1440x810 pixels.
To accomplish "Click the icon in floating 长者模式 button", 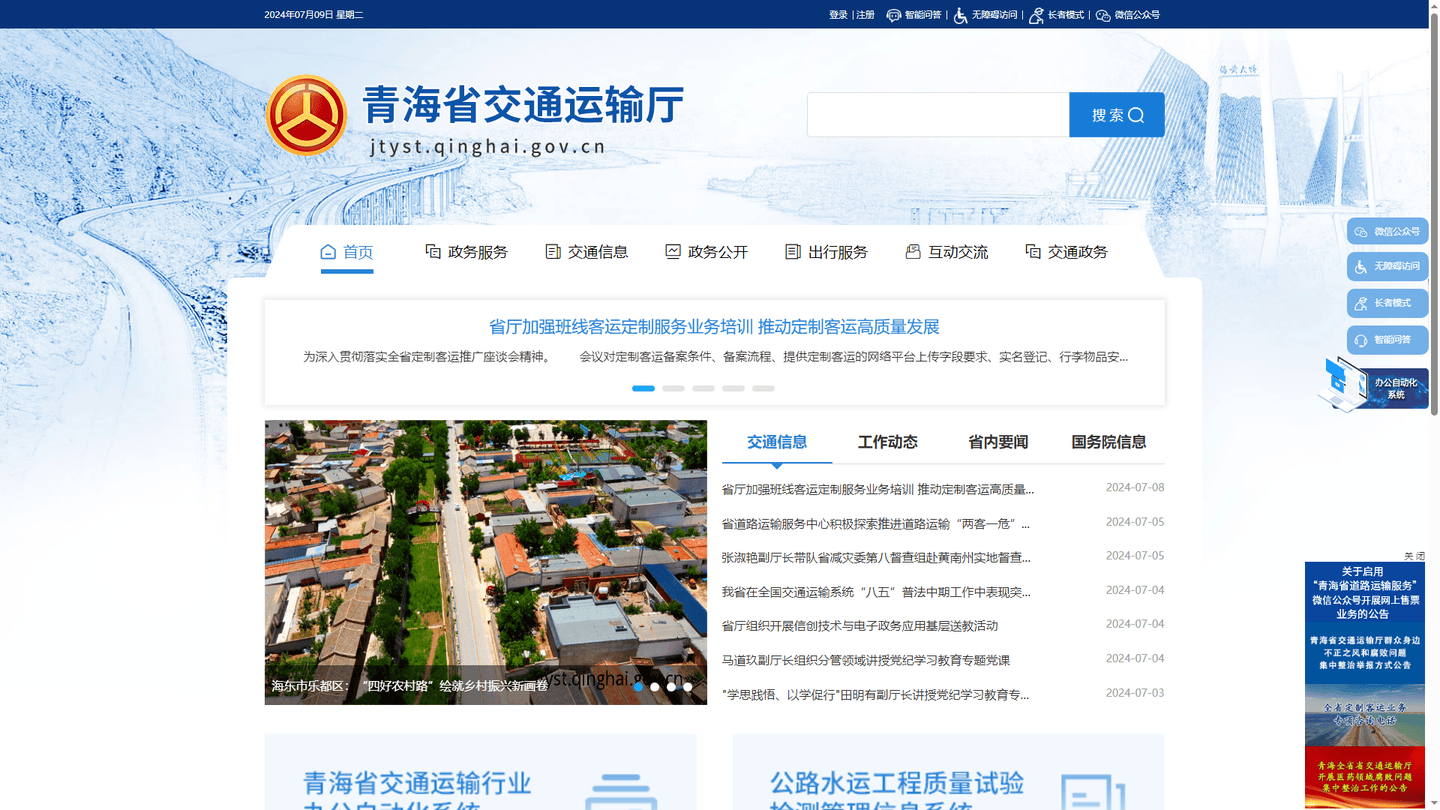I will tap(1361, 303).
